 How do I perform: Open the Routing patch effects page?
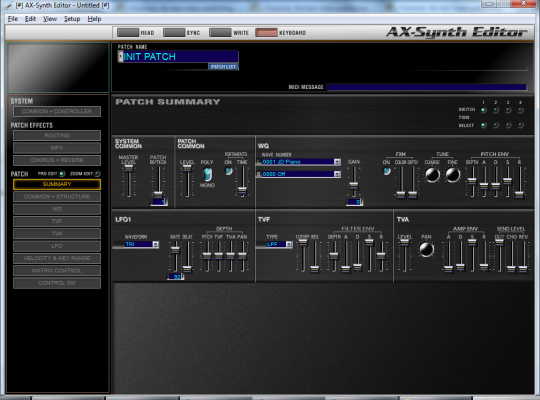coord(57,135)
